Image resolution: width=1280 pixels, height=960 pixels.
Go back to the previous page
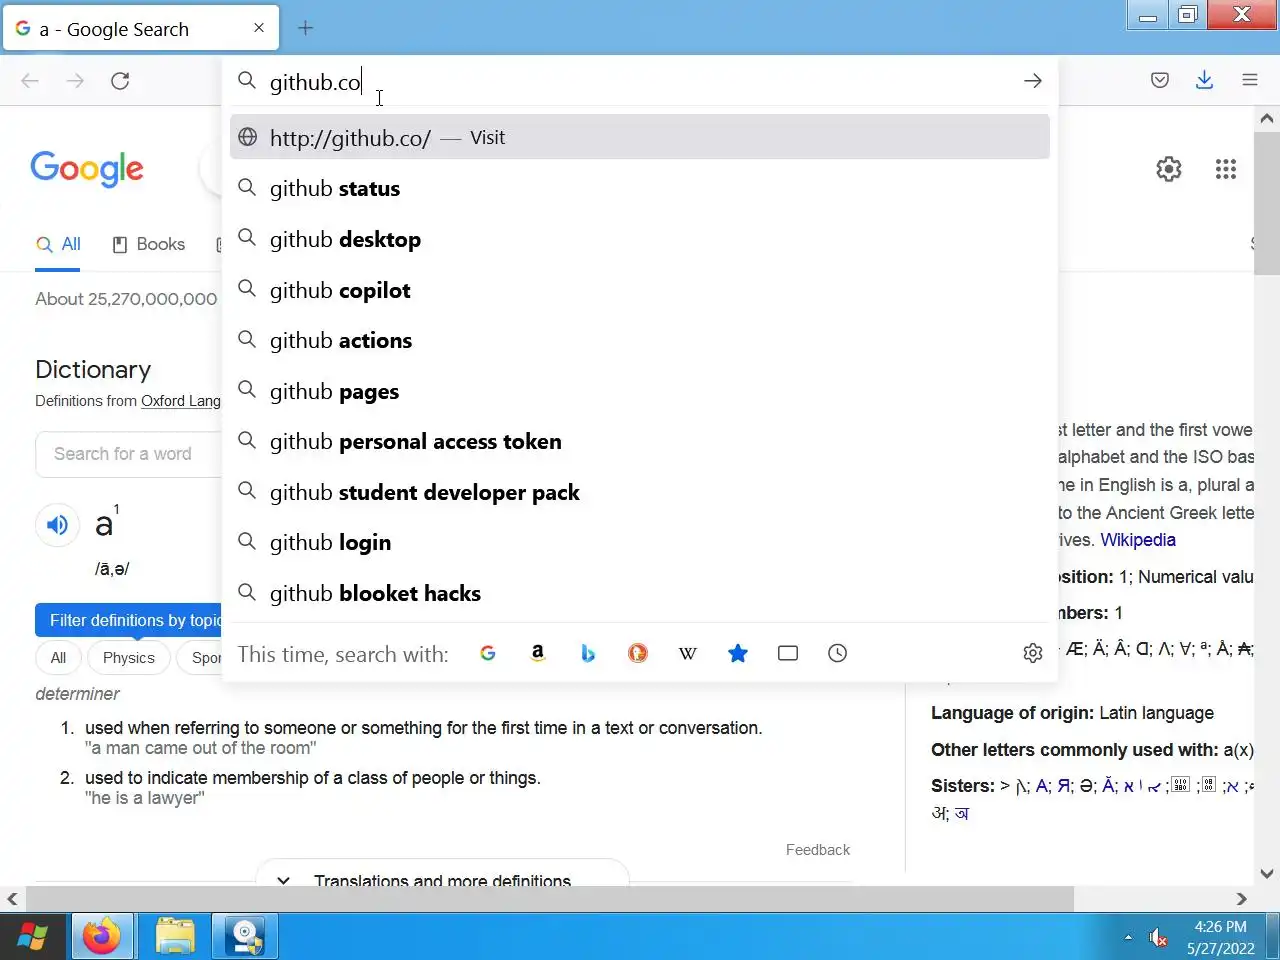coord(30,81)
